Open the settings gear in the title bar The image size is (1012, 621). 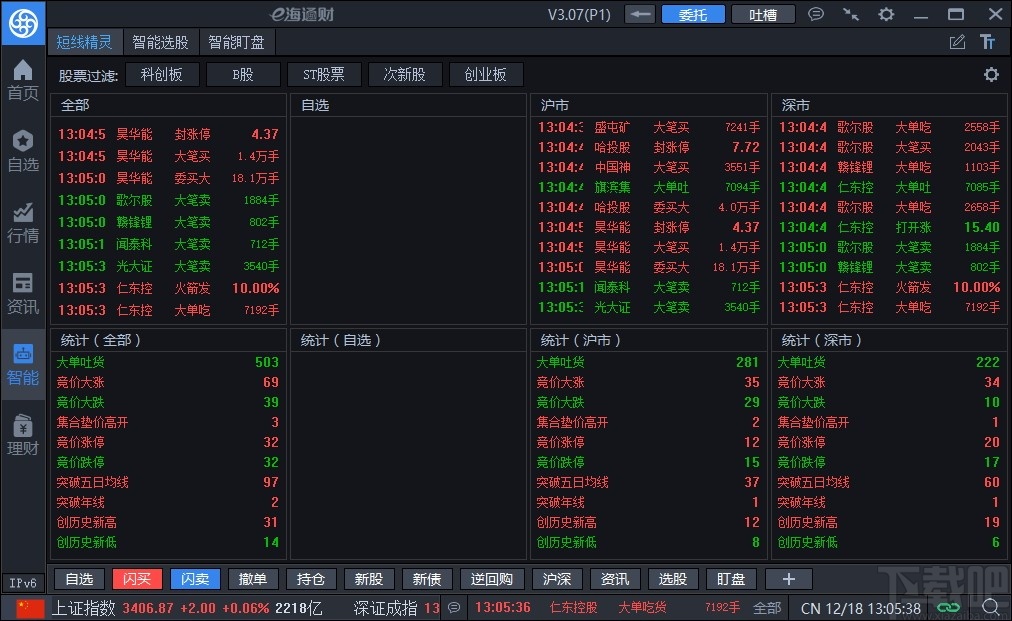[886, 13]
